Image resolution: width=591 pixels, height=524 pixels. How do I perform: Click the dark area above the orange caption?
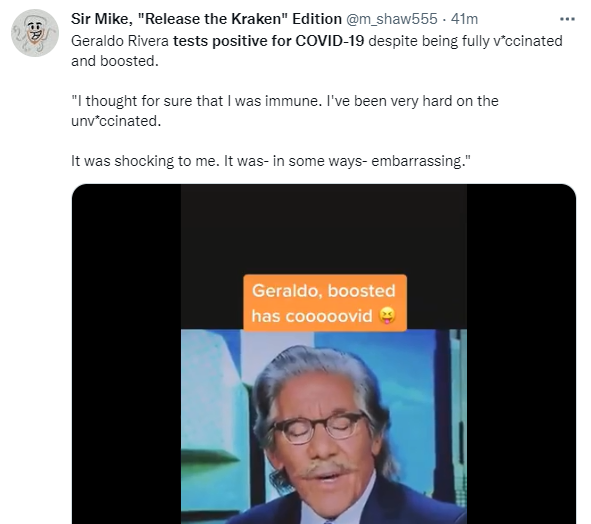click(x=324, y=229)
